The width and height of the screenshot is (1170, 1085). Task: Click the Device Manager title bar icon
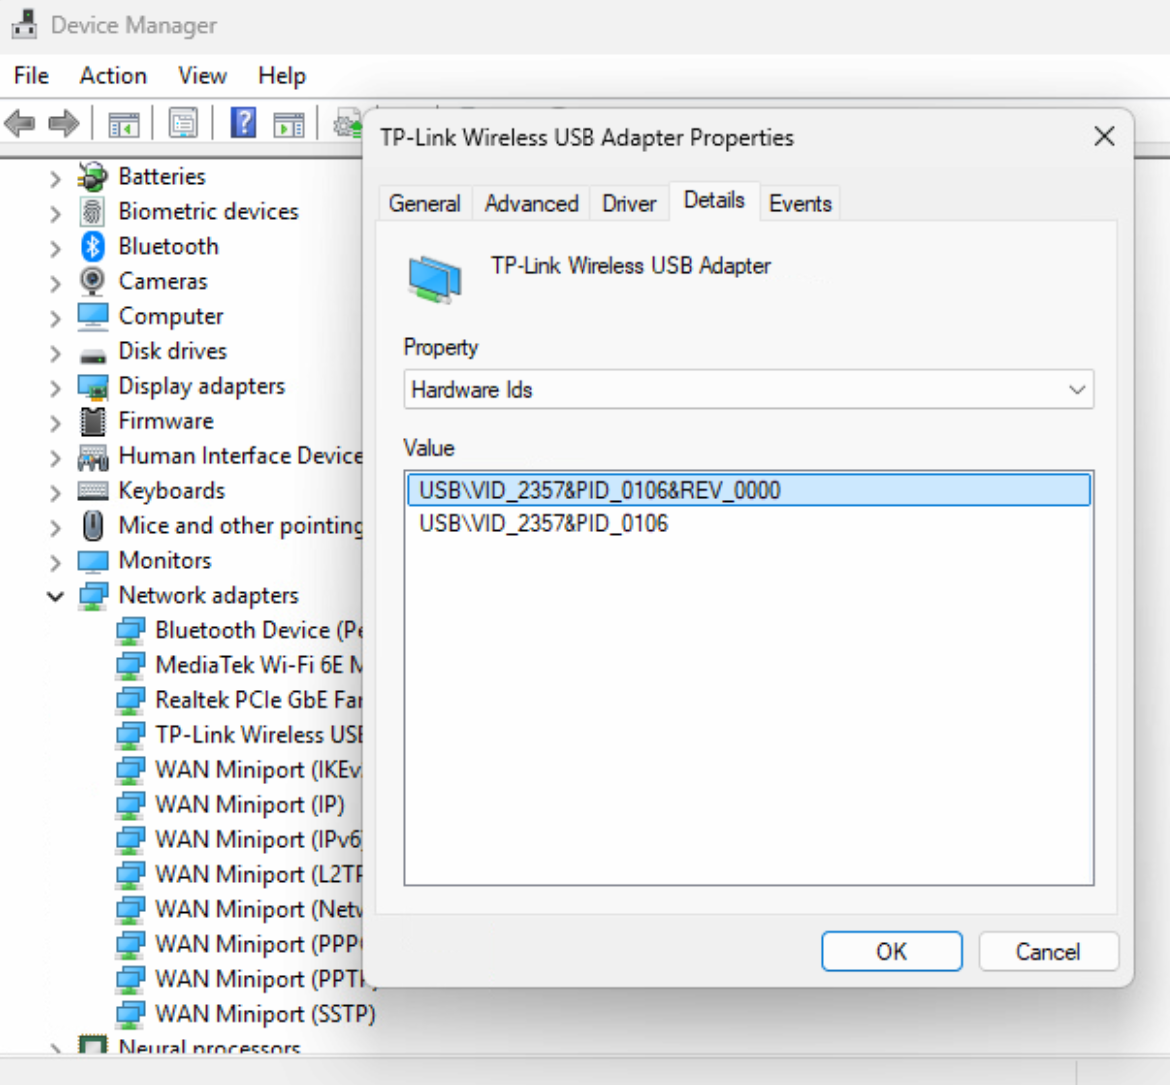[24, 23]
